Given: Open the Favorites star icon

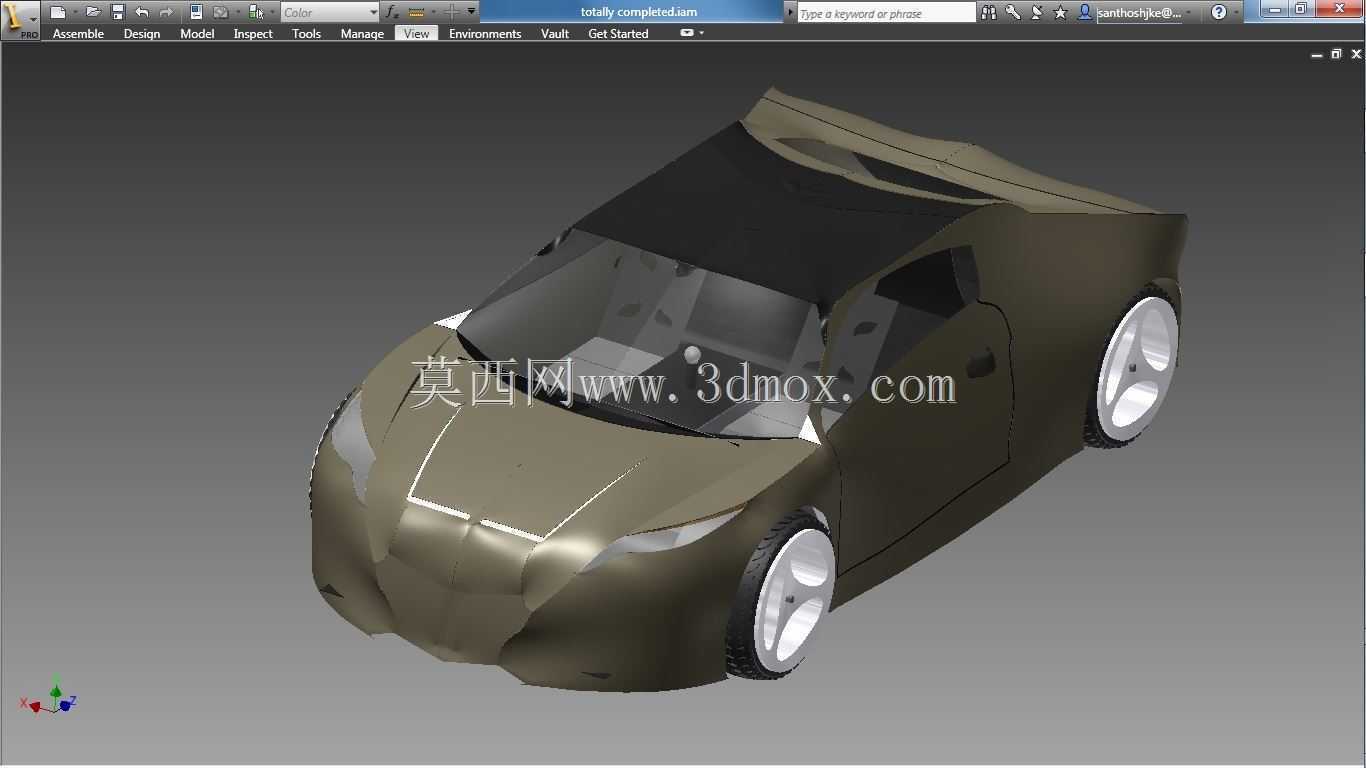Looking at the screenshot, I should click(1060, 13).
